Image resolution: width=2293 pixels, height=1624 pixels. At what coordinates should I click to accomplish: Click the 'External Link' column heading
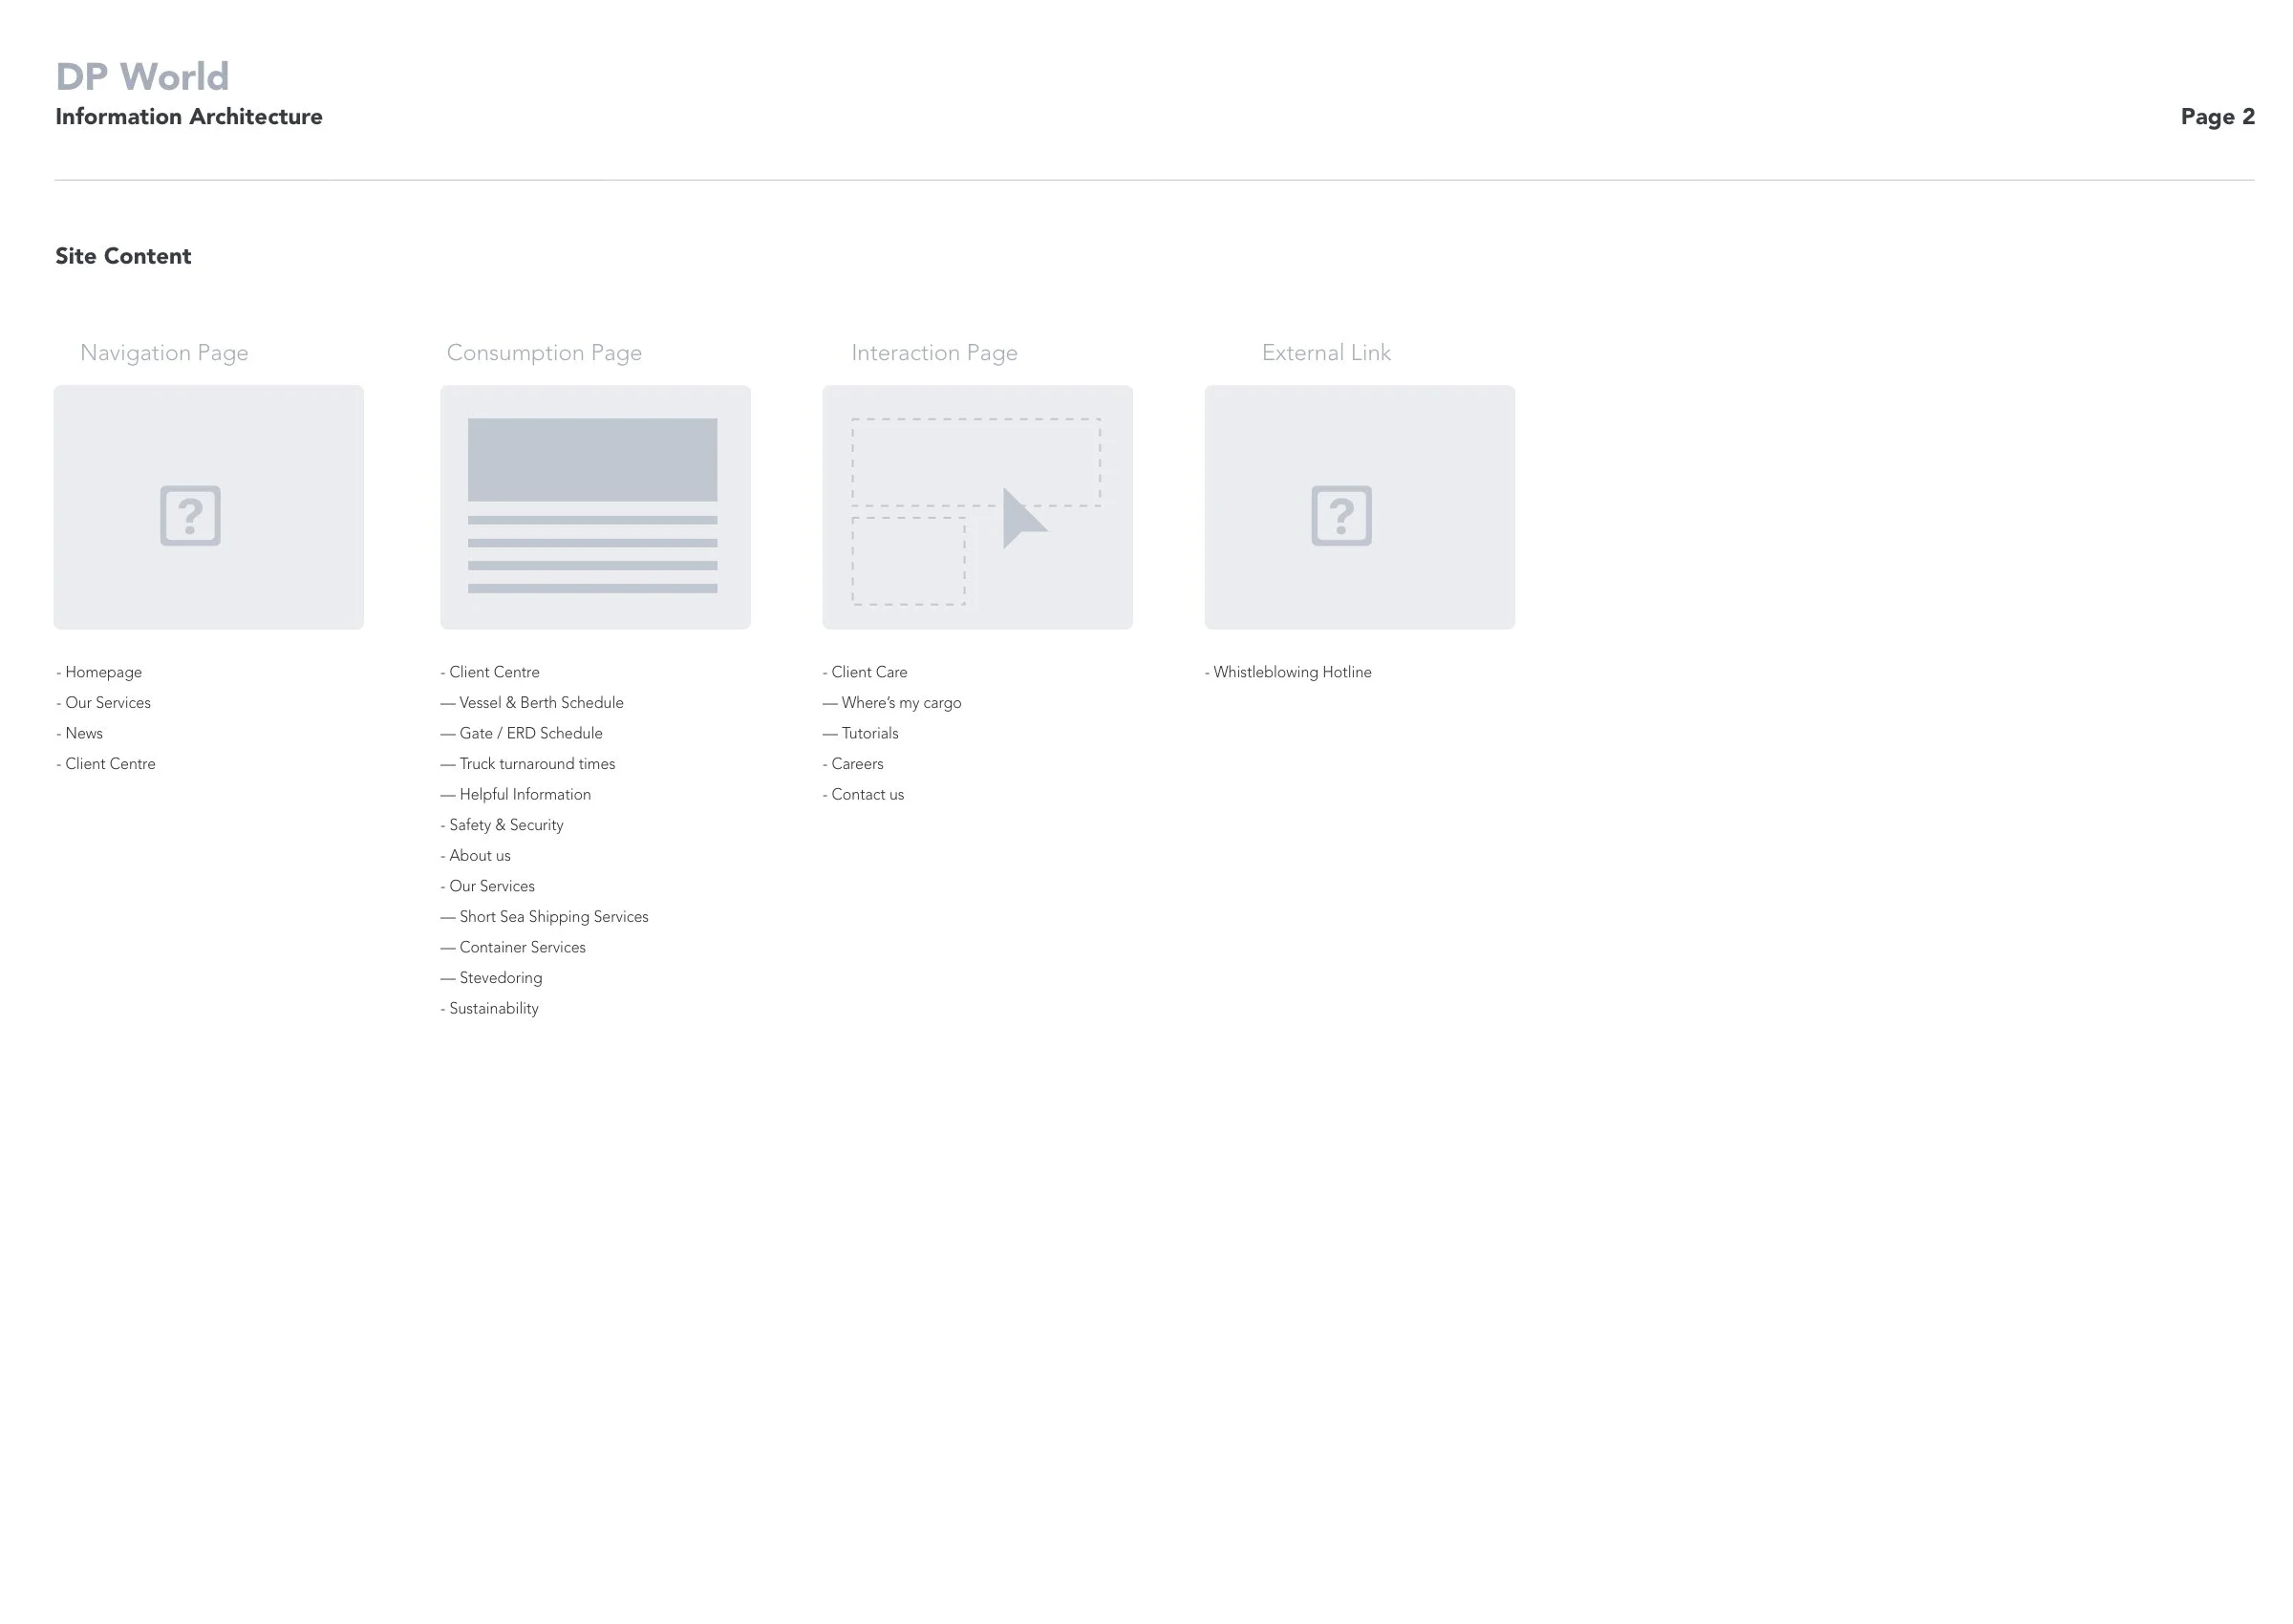pos(1326,353)
